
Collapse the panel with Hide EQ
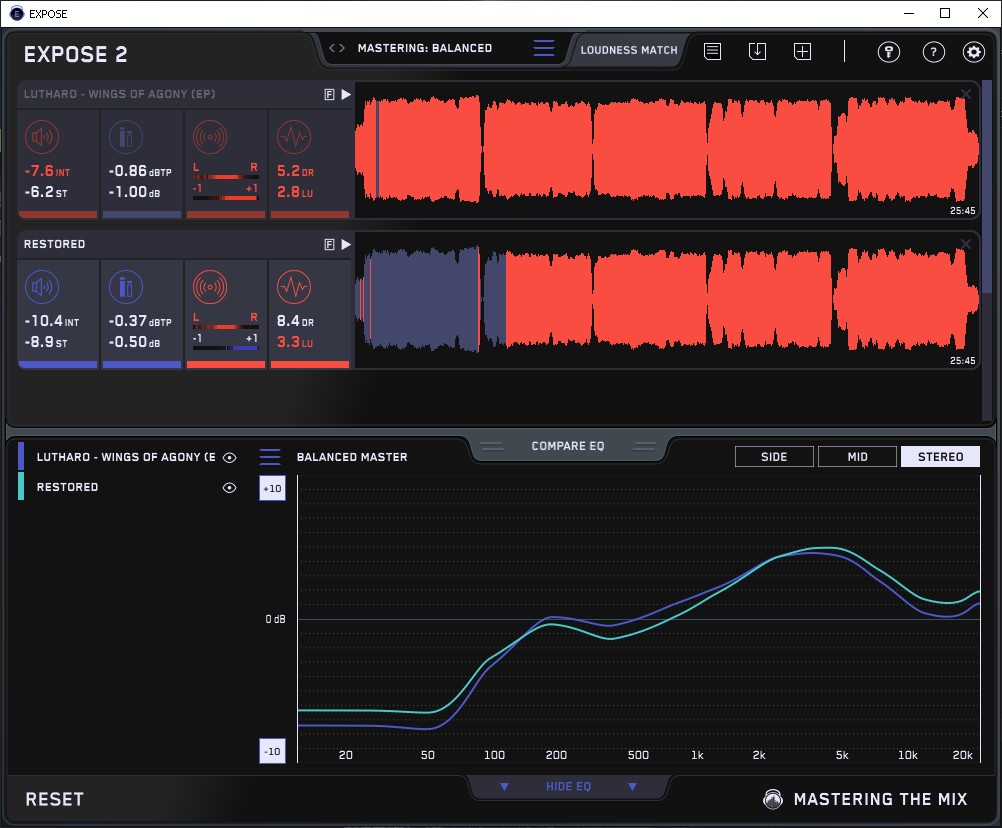(x=568, y=787)
